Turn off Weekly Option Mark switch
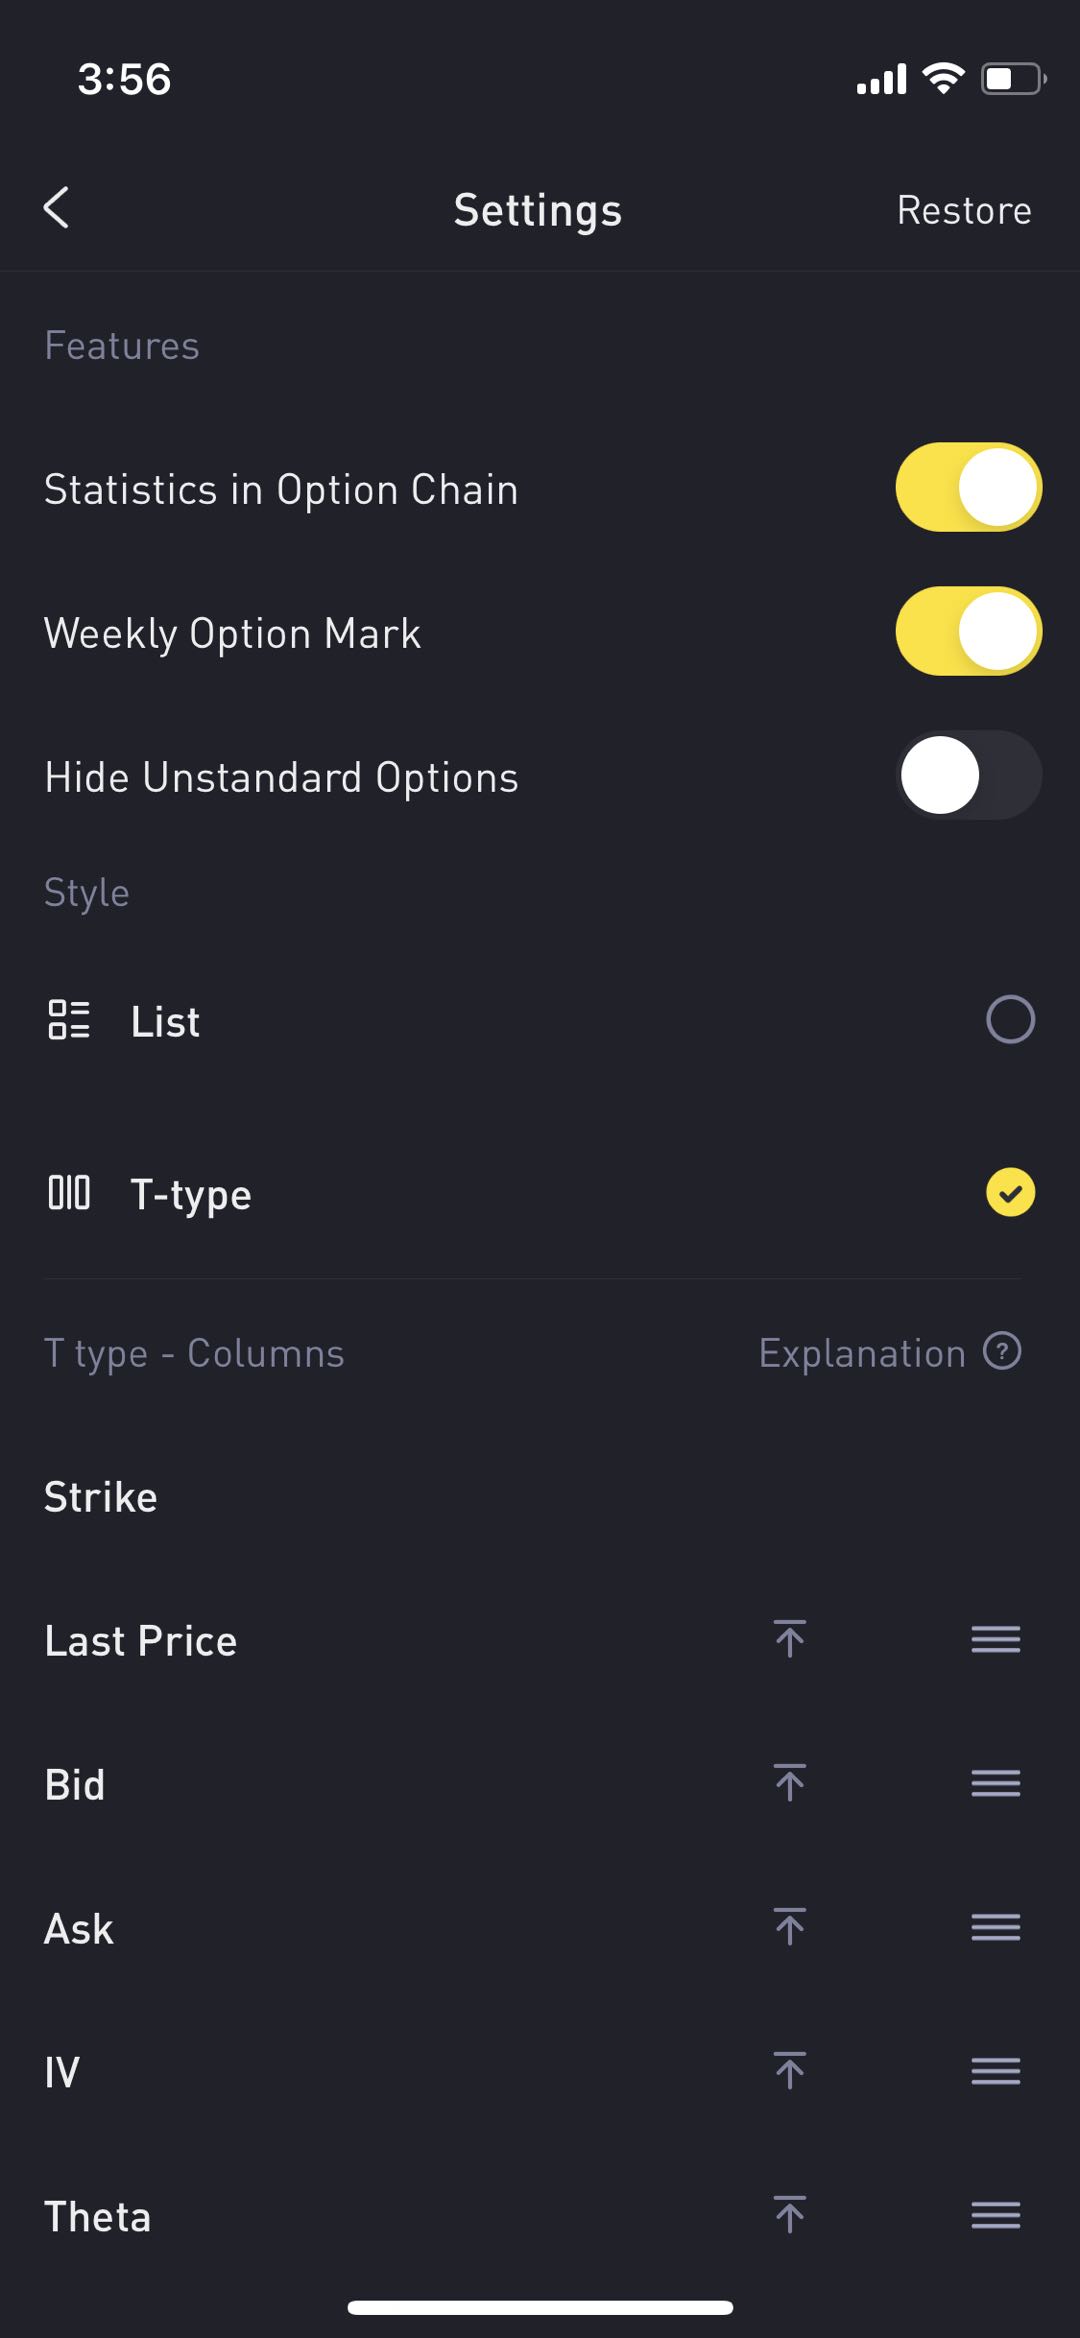Viewport: 1080px width, 2338px height. (x=968, y=631)
